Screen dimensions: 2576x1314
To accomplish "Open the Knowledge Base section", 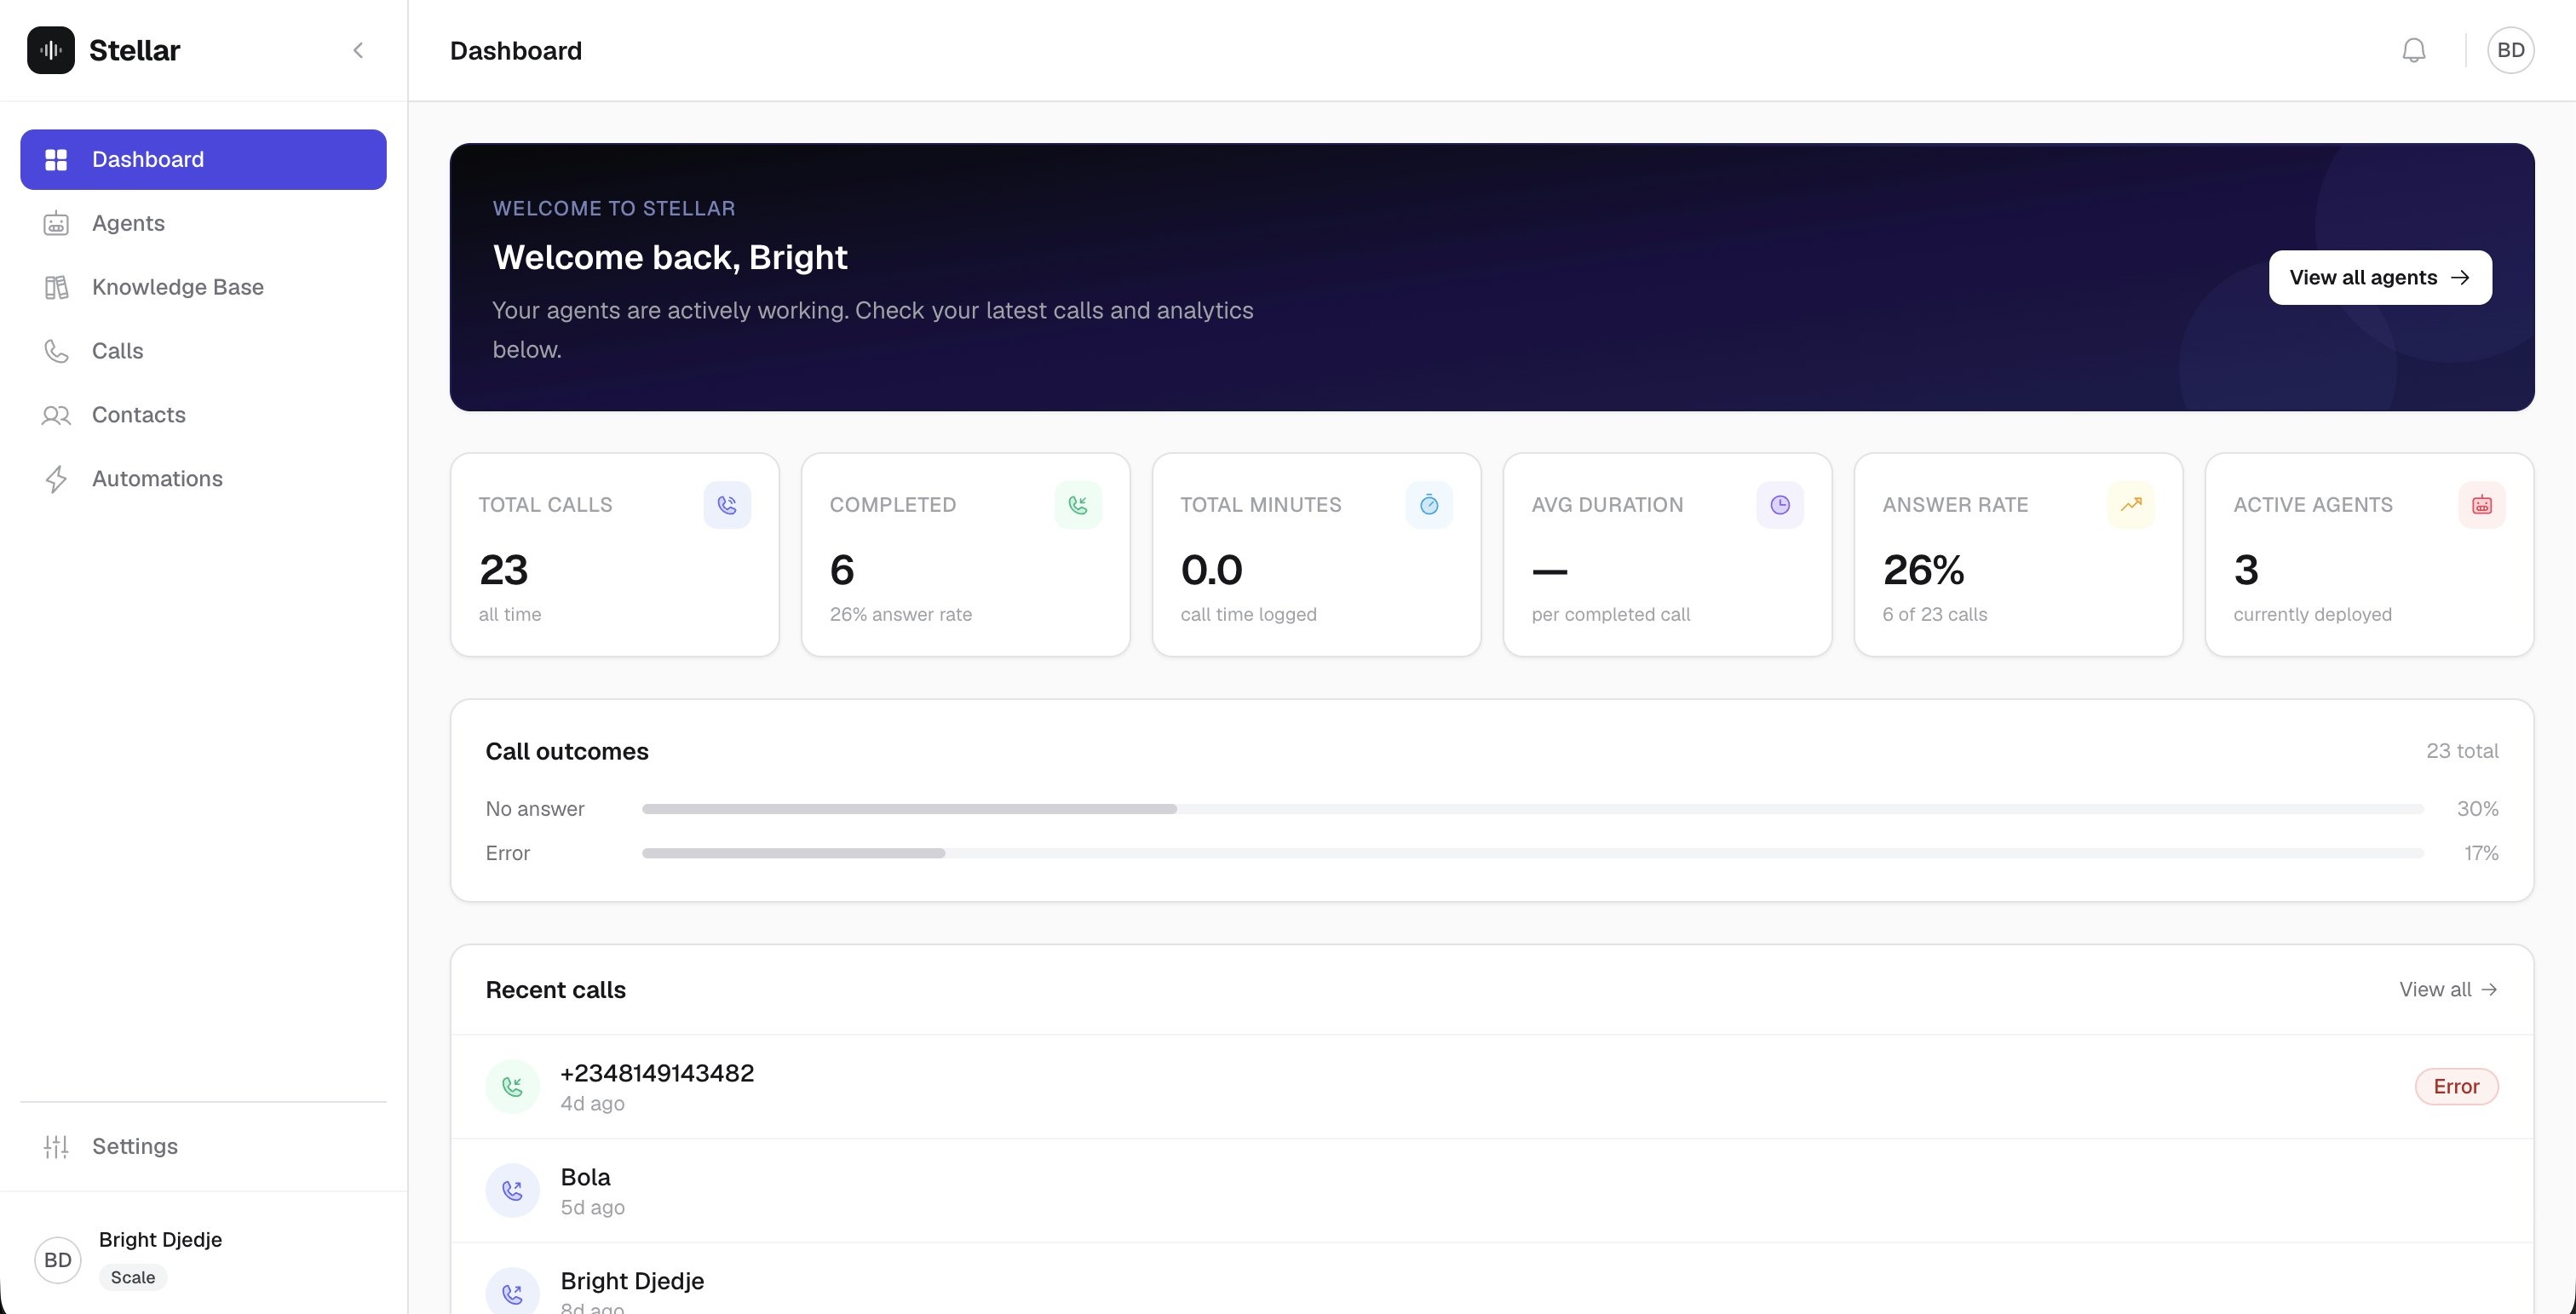I will pos(177,287).
